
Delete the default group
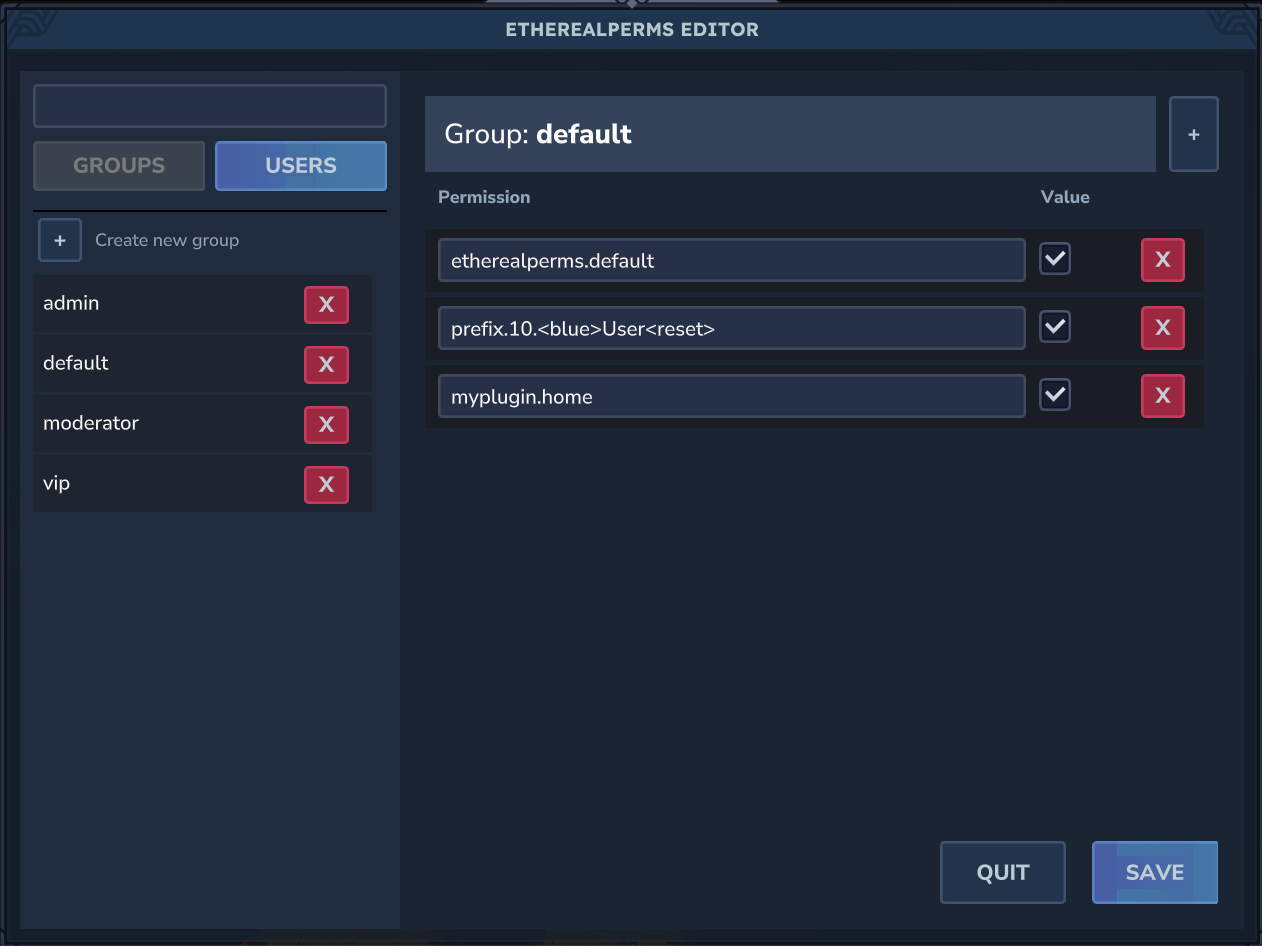pyautogui.click(x=326, y=364)
